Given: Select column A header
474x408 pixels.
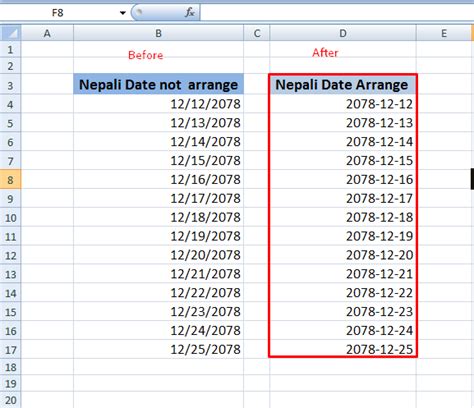Looking at the screenshot, I should point(47,33).
